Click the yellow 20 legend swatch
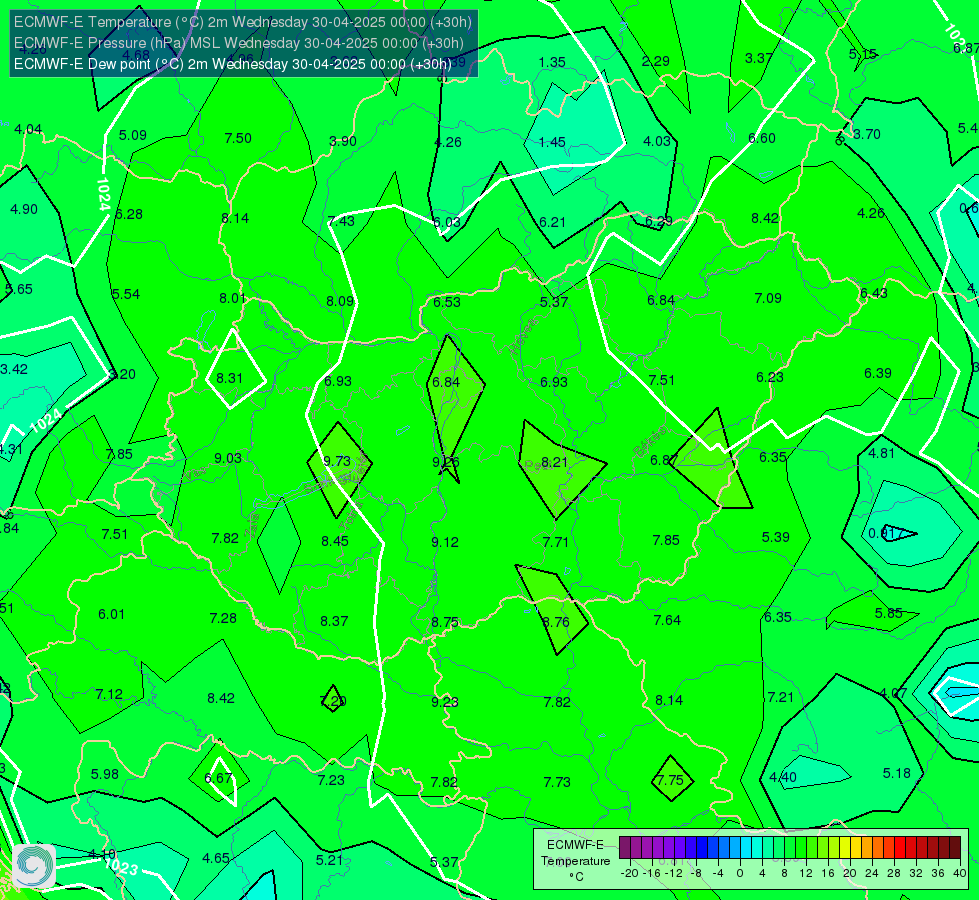Screen dimensions: 979x900 pos(845,848)
